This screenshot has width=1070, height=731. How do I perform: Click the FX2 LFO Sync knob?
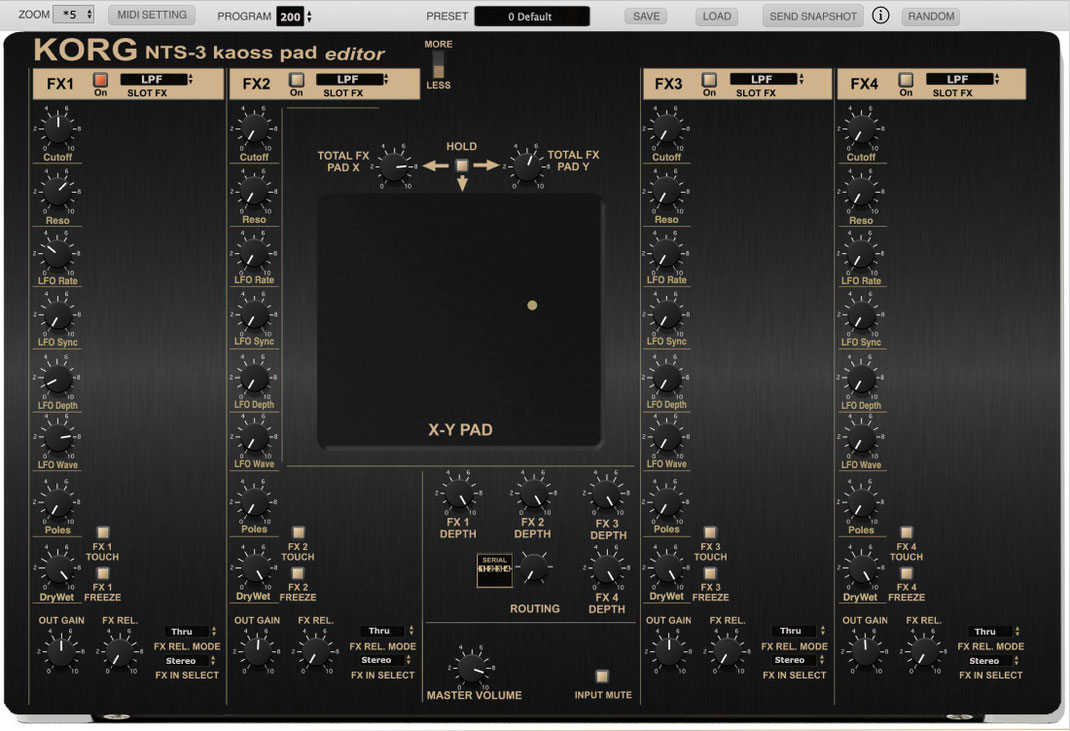click(x=254, y=315)
